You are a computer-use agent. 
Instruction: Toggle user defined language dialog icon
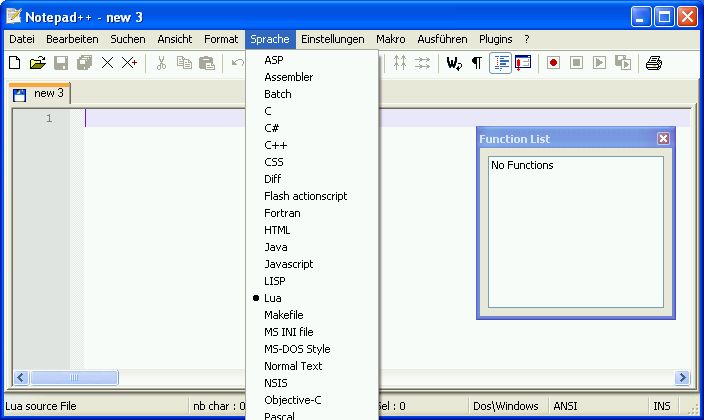tap(523, 63)
